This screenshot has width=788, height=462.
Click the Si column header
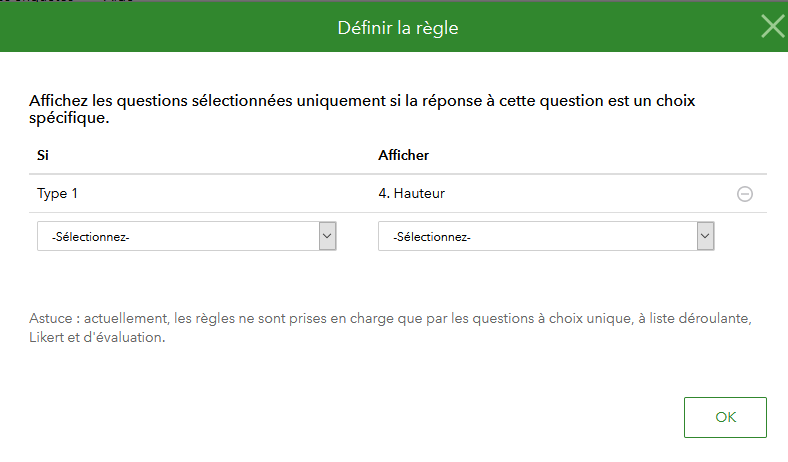(43, 155)
